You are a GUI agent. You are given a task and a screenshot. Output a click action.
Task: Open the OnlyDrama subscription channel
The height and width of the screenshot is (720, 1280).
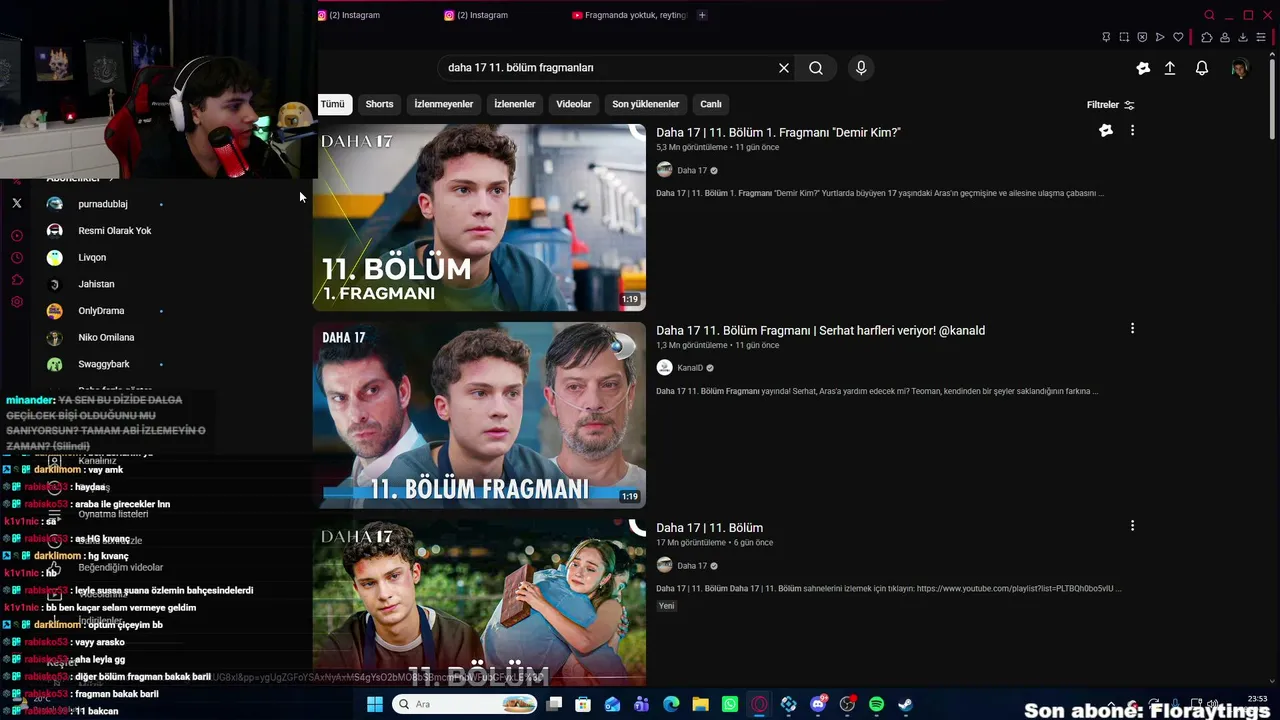[101, 311]
